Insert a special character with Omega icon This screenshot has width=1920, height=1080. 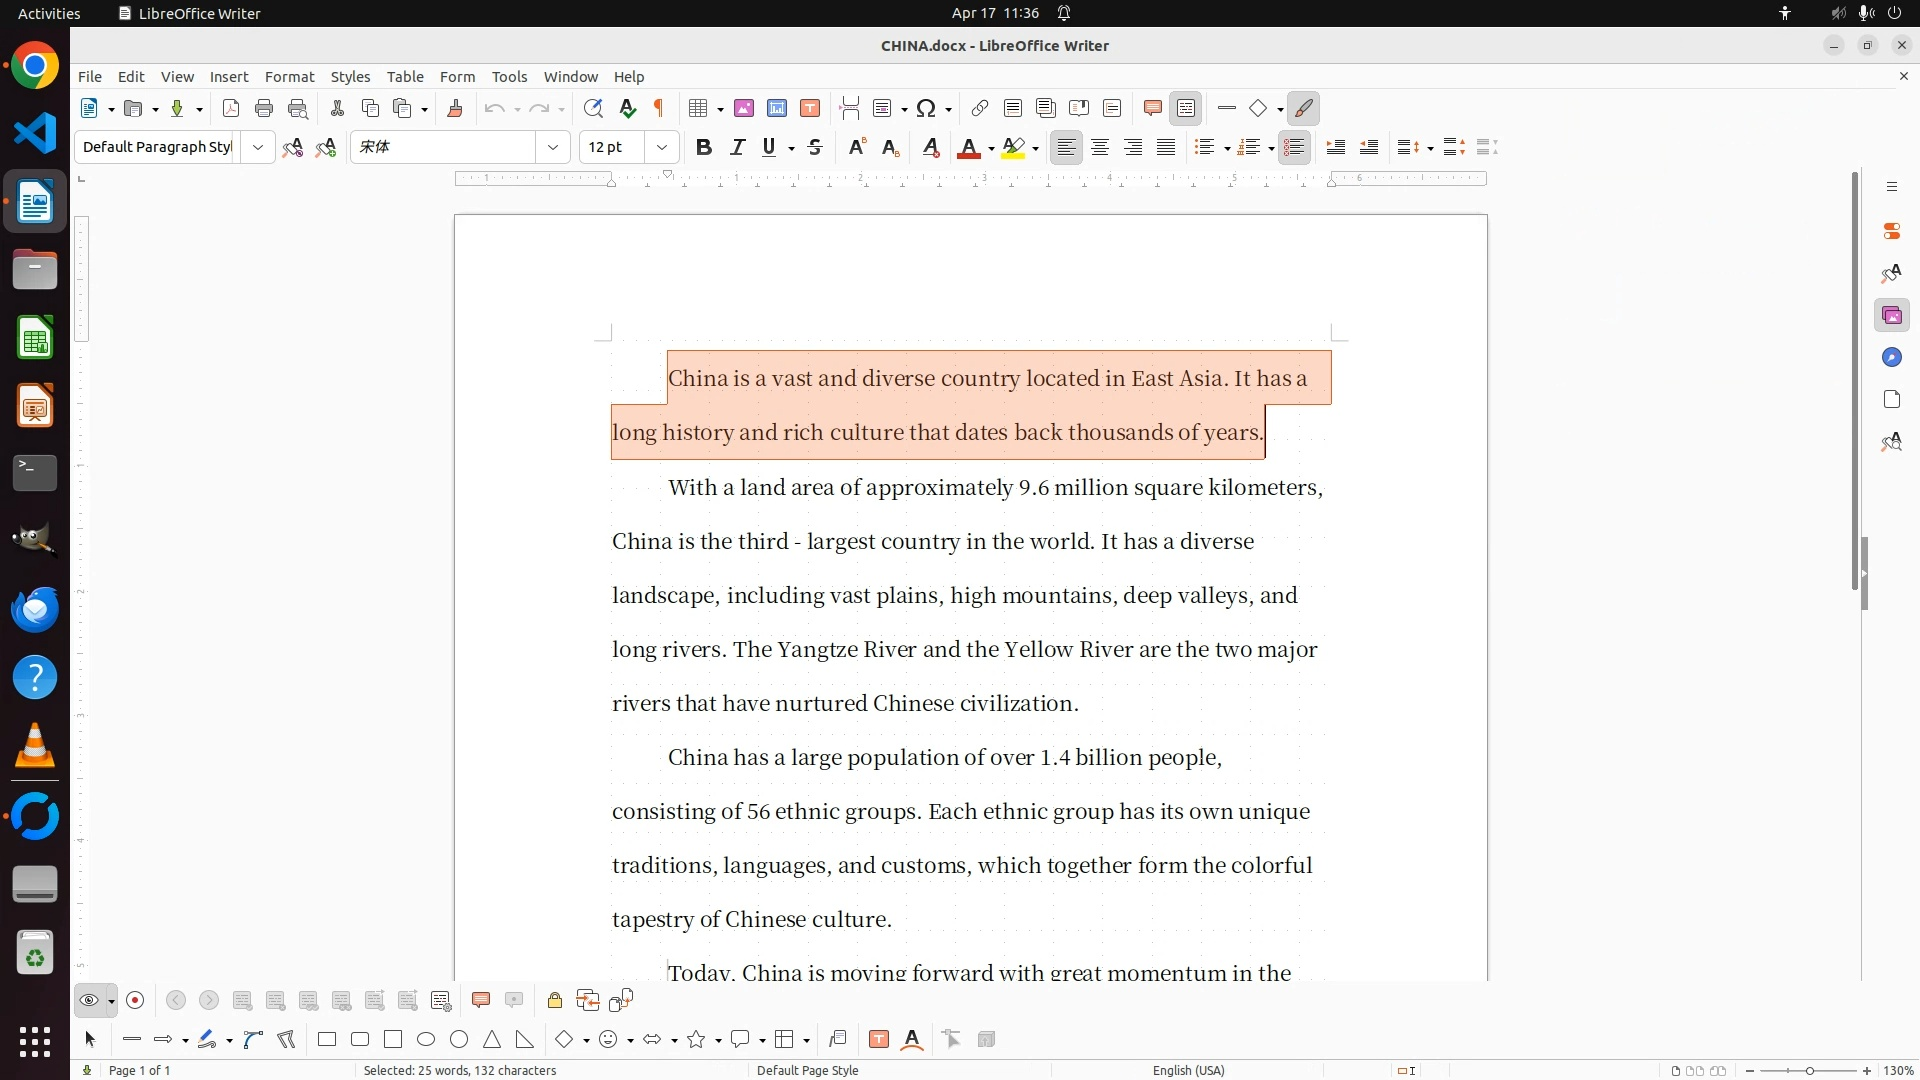[x=926, y=109]
